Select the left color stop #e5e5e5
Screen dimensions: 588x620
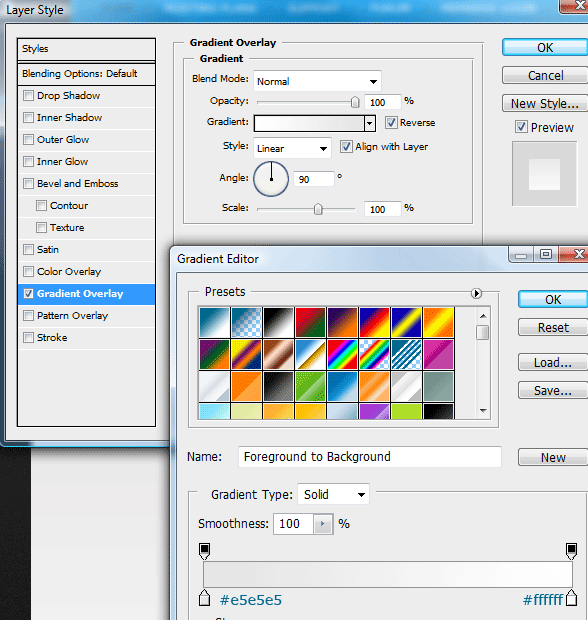[x=204, y=598]
